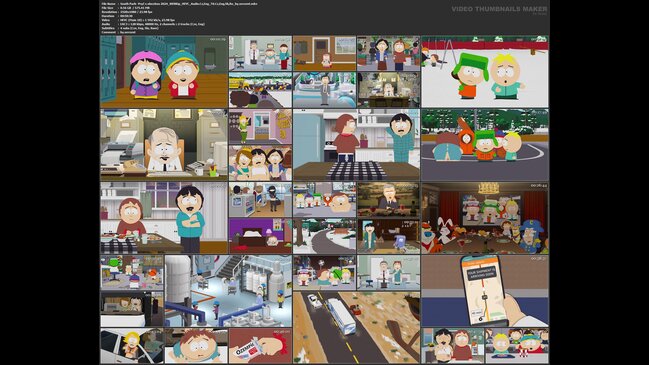Viewport: 649px width, 365px height.
Task: Click the phone shipment map thumbnail
Action: [485, 291]
